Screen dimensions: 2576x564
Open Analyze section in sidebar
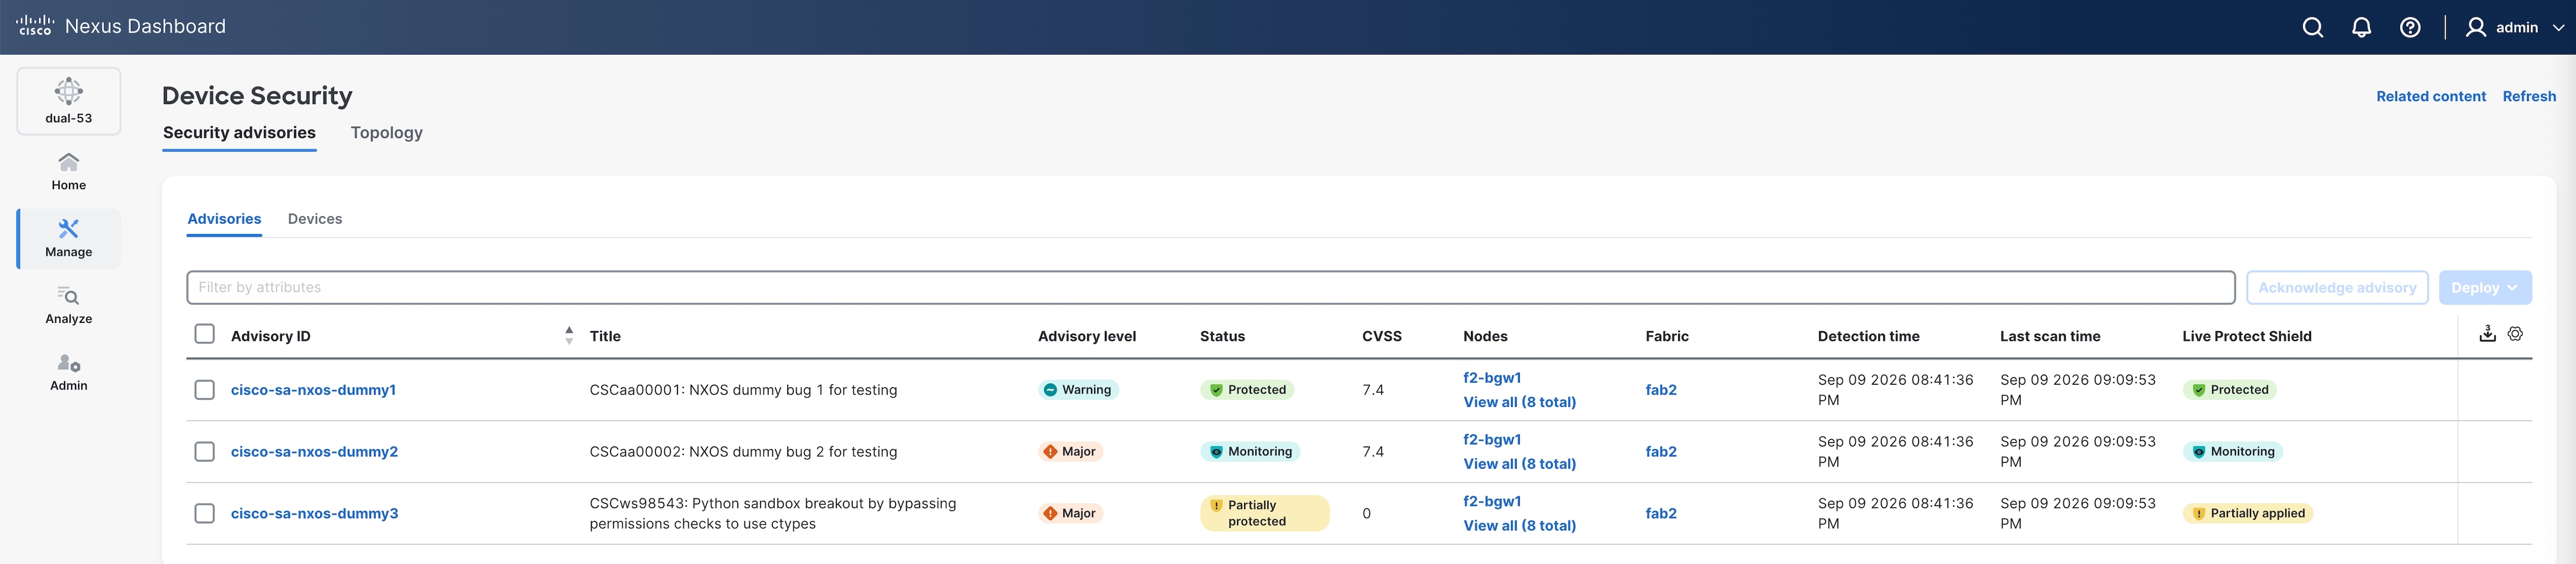[x=69, y=305]
